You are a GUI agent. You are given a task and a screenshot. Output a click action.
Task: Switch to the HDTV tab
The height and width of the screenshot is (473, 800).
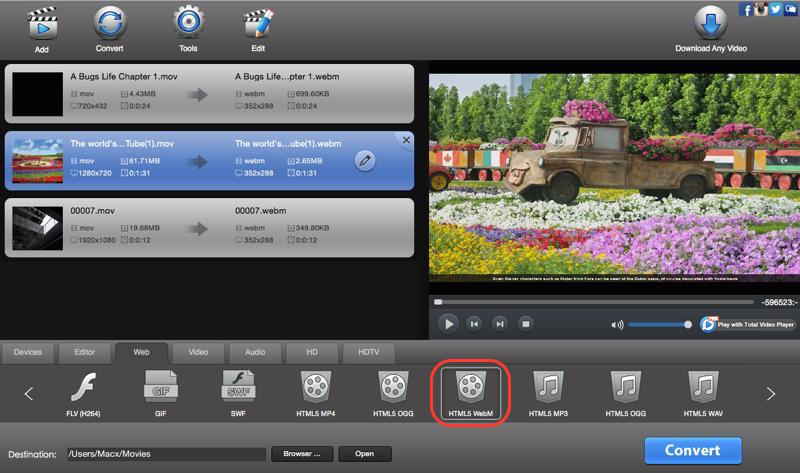pyautogui.click(x=369, y=353)
